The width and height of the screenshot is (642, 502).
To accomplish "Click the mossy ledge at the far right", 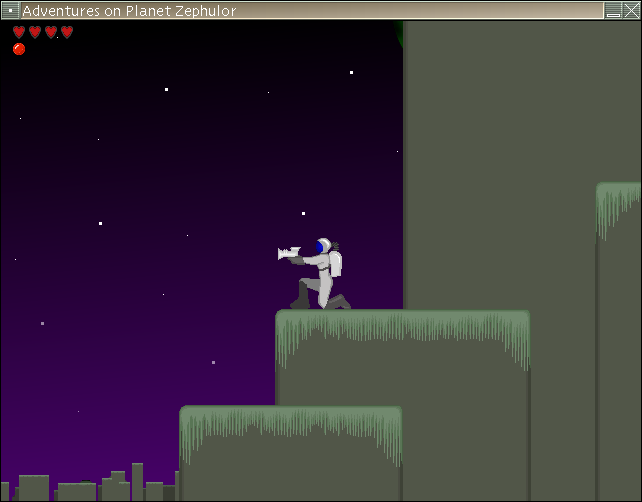I will 619,194.
